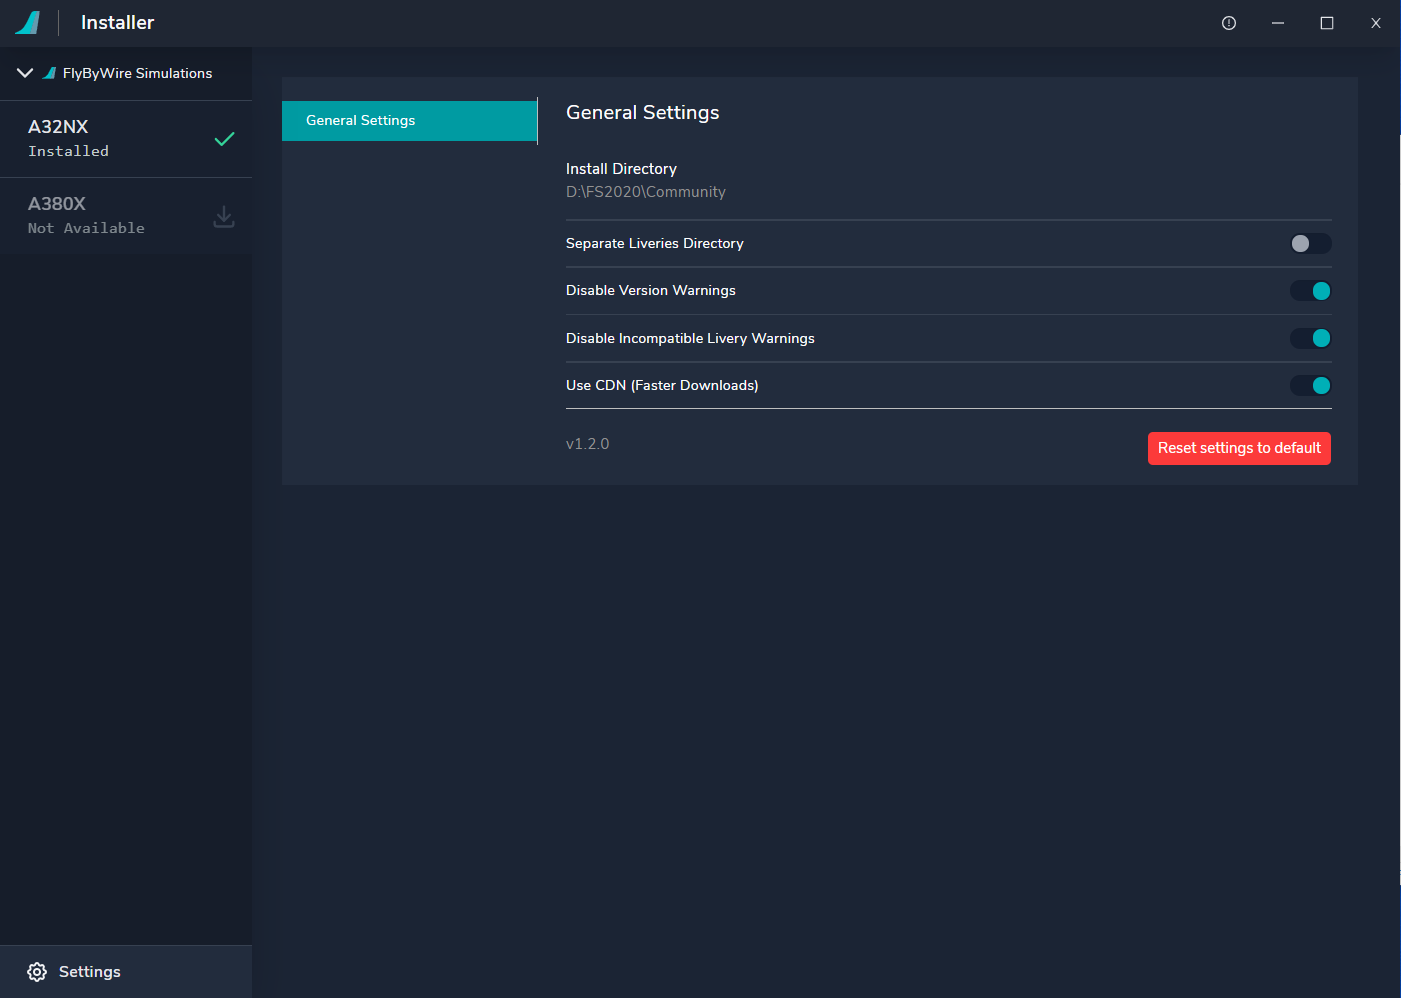1401x998 pixels.
Task: Click the small FlyByWire Simulations publisher logo
Action: point(49,73)
